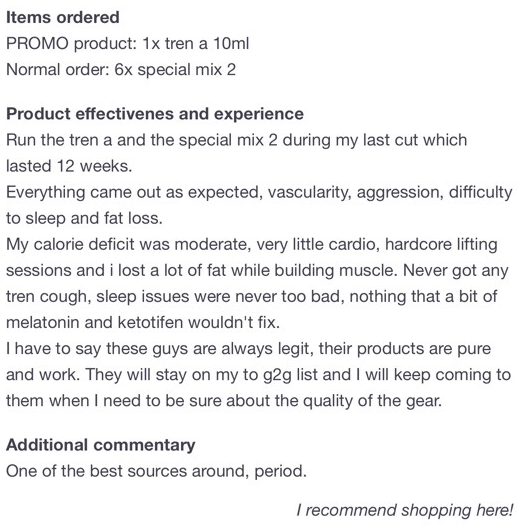Screen dimensions: 522x528
Task: Click the word 'g2g' in the review
Action: [277, 375]
